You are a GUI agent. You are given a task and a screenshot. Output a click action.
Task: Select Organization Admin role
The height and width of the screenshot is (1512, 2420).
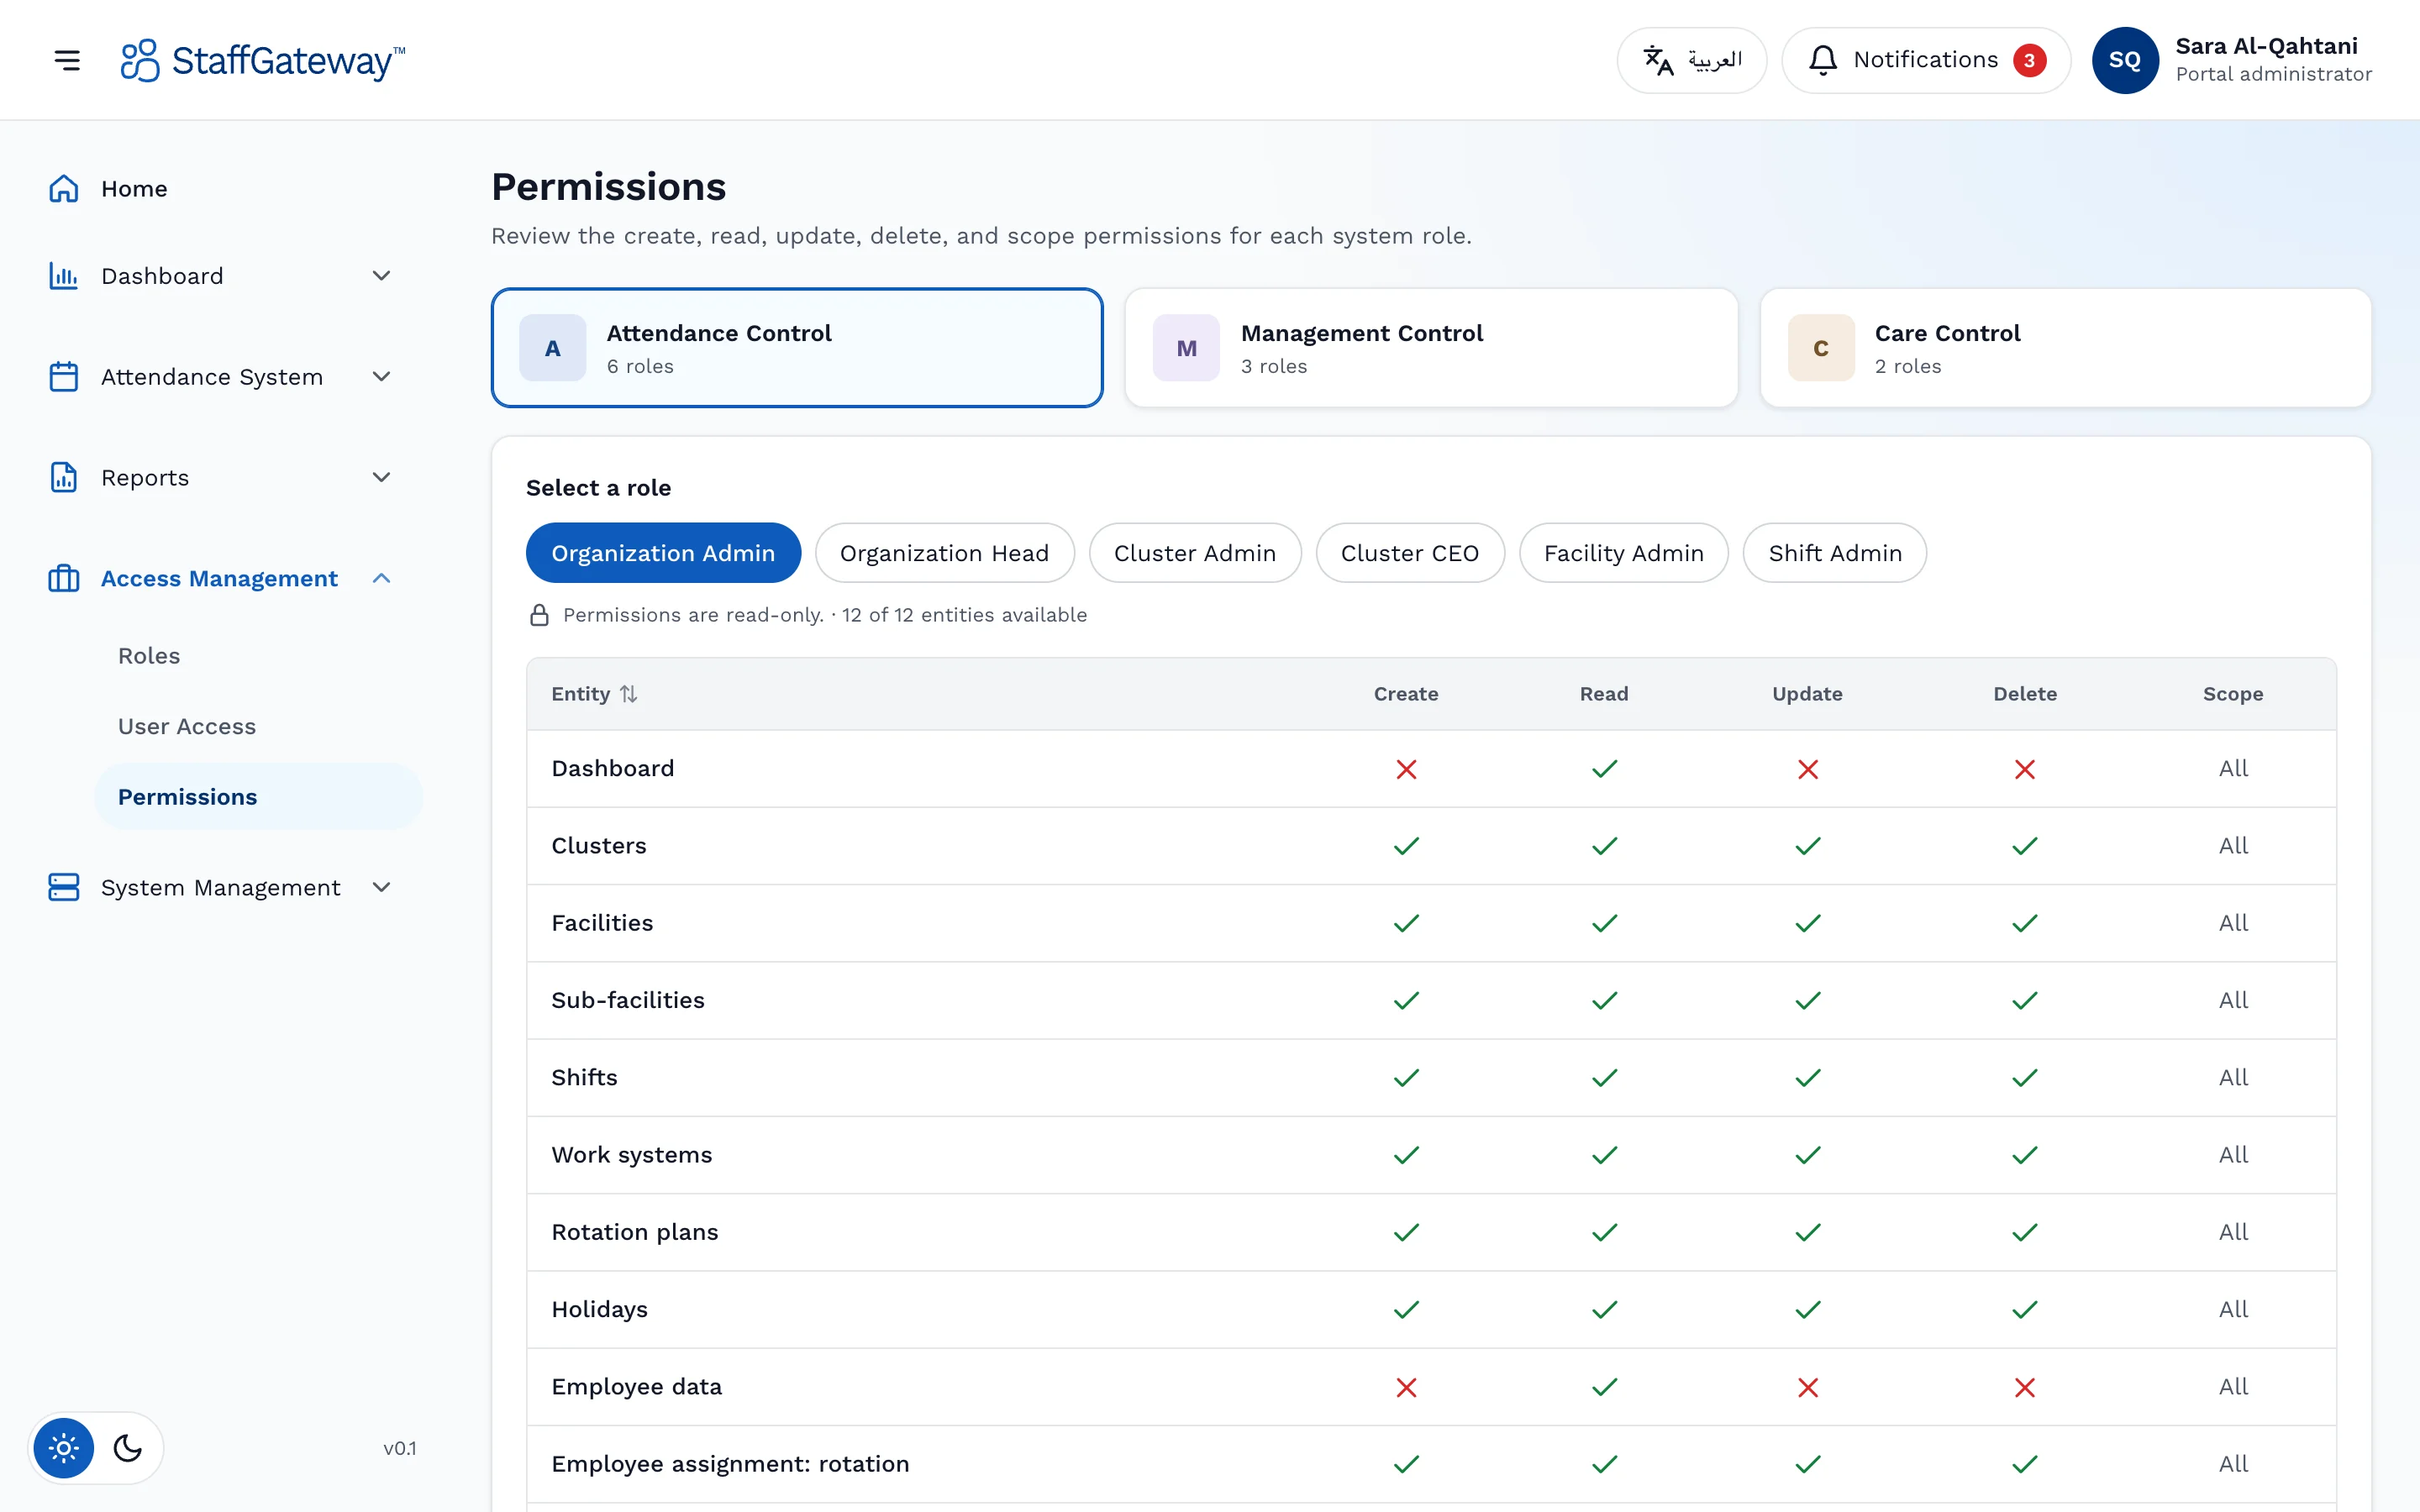pyautogui.click(x=663, y=553)
